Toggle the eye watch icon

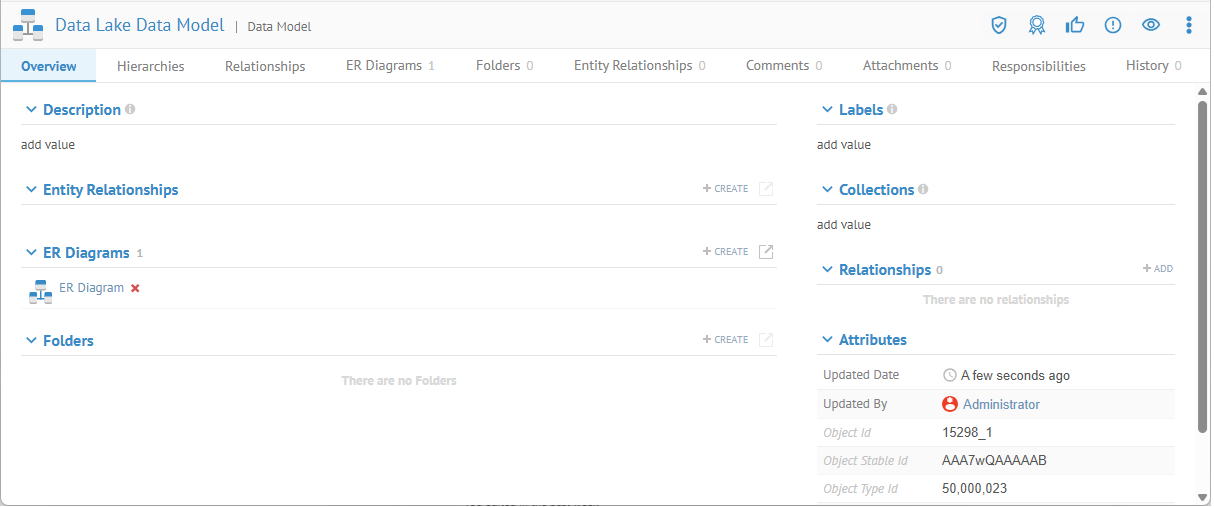pos(1151,25)
